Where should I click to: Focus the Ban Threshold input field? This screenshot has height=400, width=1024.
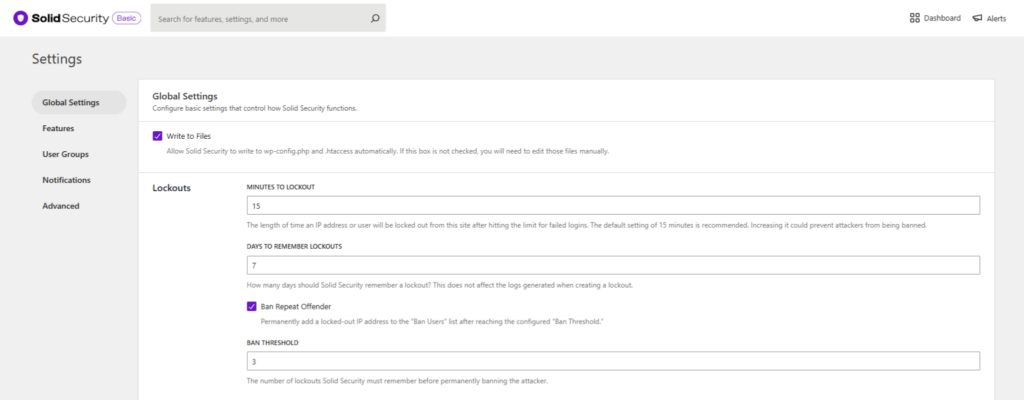pos(612,361)
